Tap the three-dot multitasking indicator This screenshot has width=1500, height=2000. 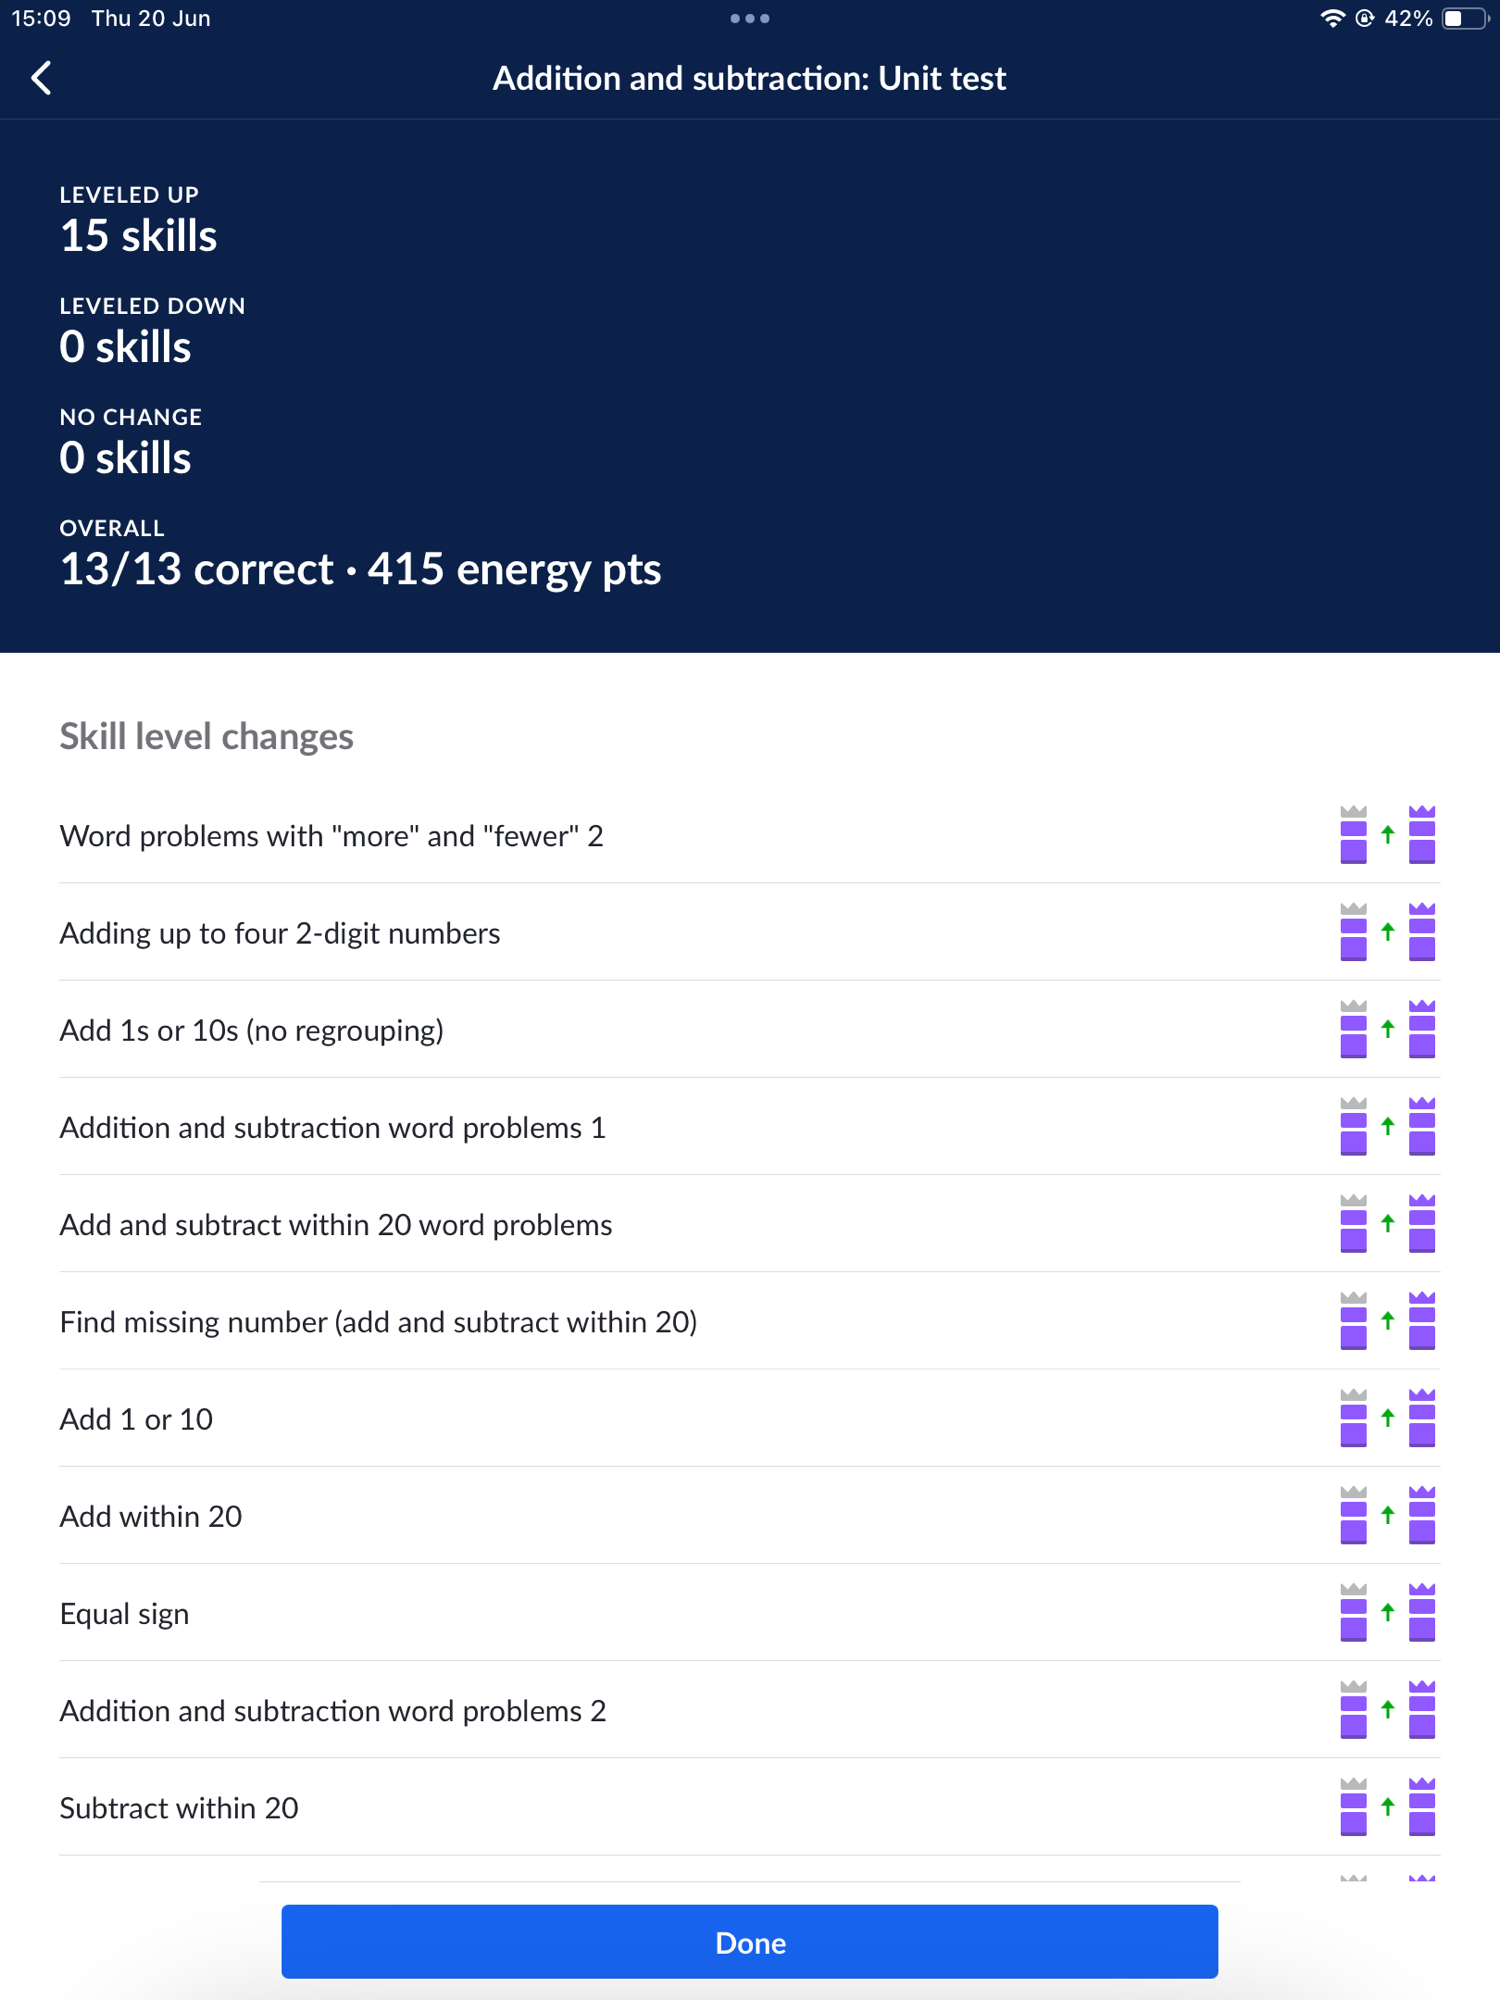click(x=749, y=18)
